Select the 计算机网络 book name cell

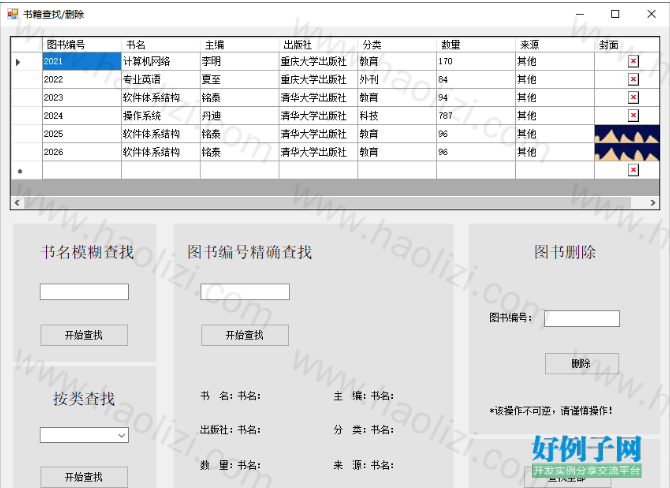tap(161, 62)
